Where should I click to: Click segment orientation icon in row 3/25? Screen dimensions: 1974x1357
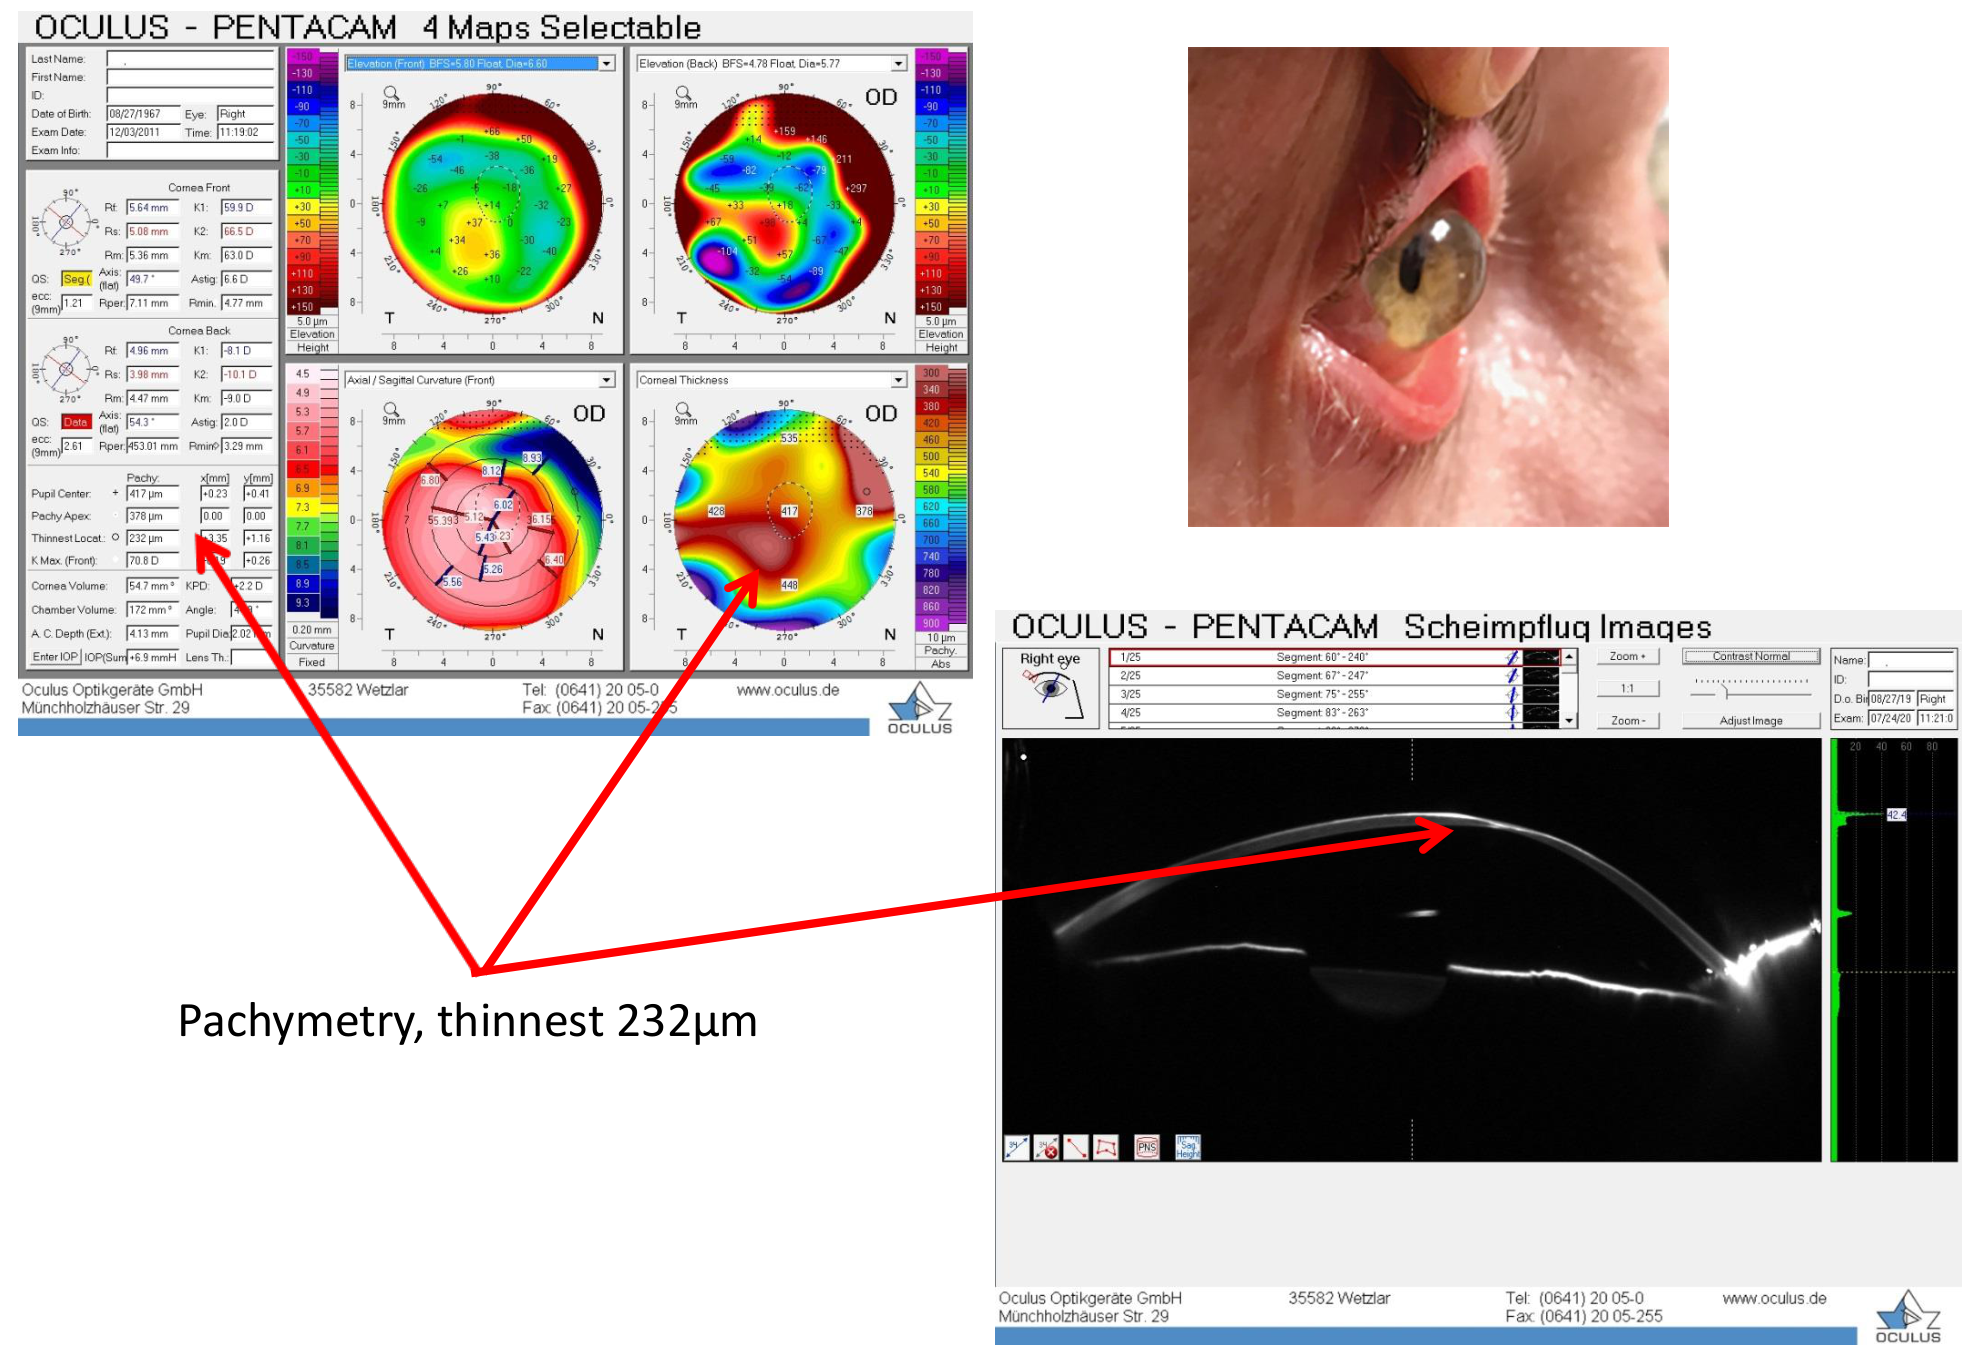(x=1513, y=694)
